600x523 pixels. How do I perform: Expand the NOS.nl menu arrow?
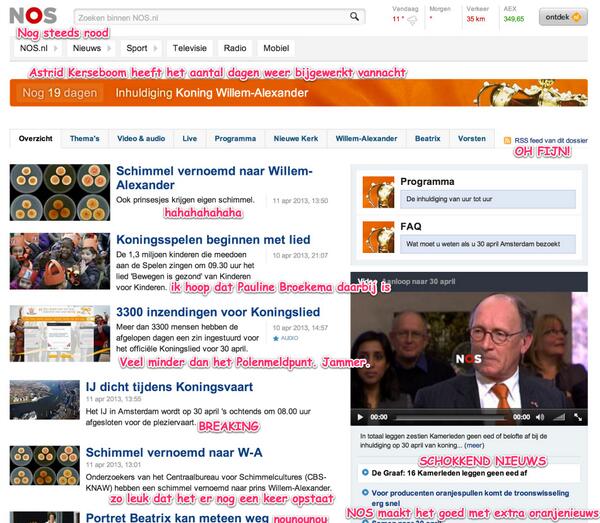pyautogui.click(x=55, y=48)
